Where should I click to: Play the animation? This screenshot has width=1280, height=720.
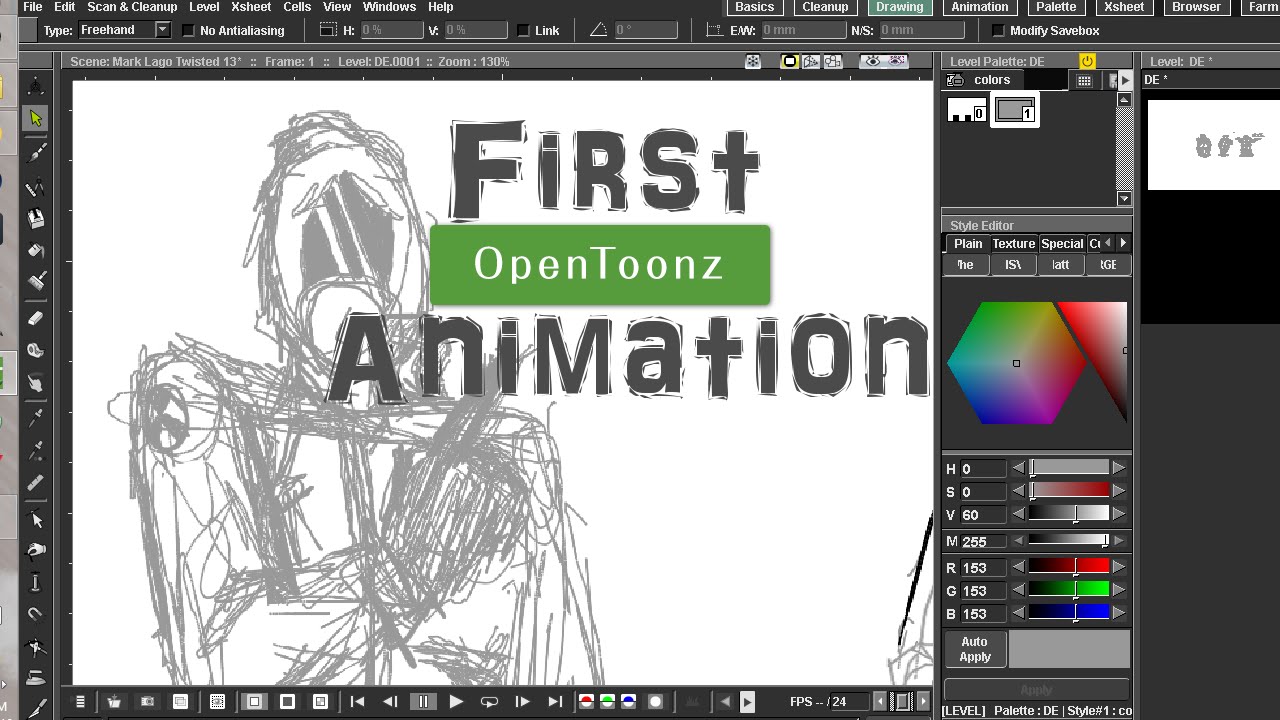point(456,702)
